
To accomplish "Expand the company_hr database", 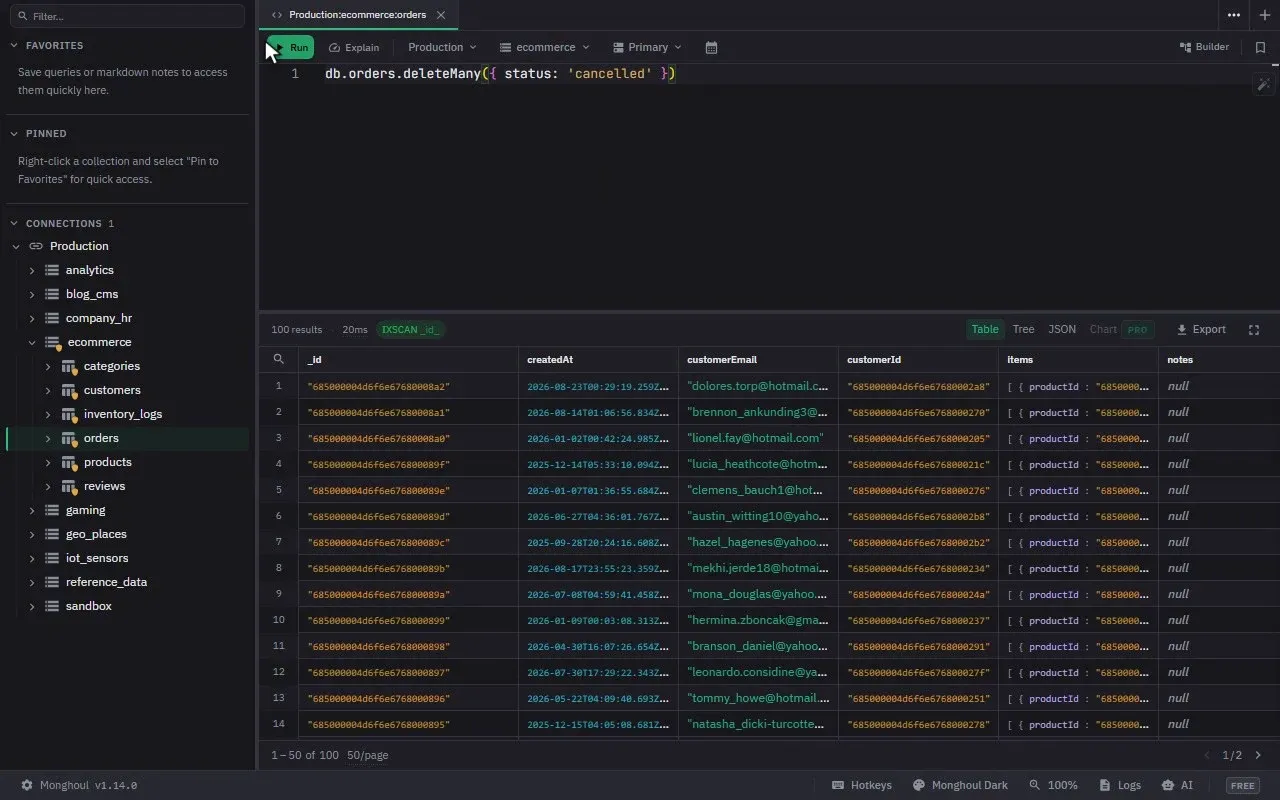I will tap(32, 318).
